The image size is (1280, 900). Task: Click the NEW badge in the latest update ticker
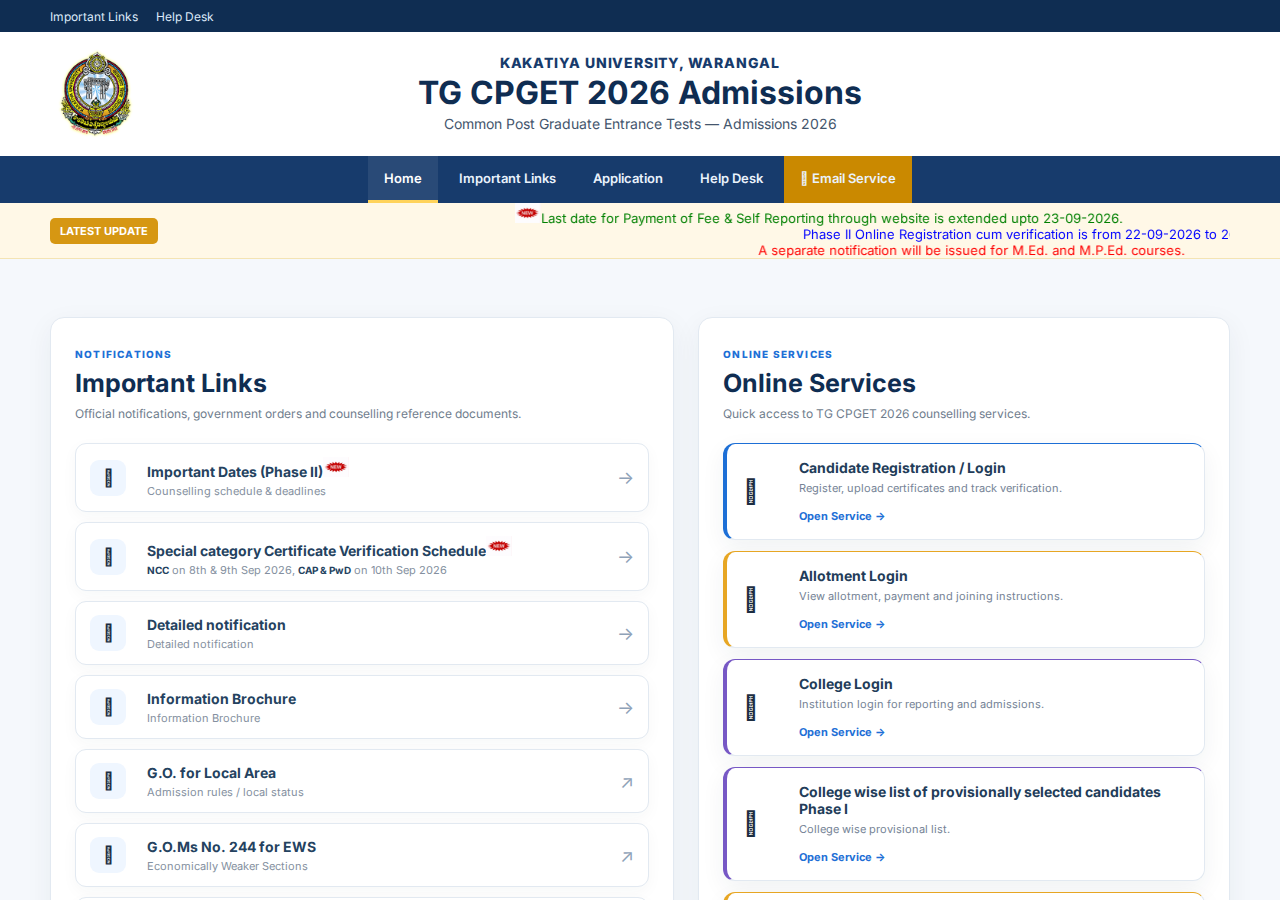[x=527, y=213]
